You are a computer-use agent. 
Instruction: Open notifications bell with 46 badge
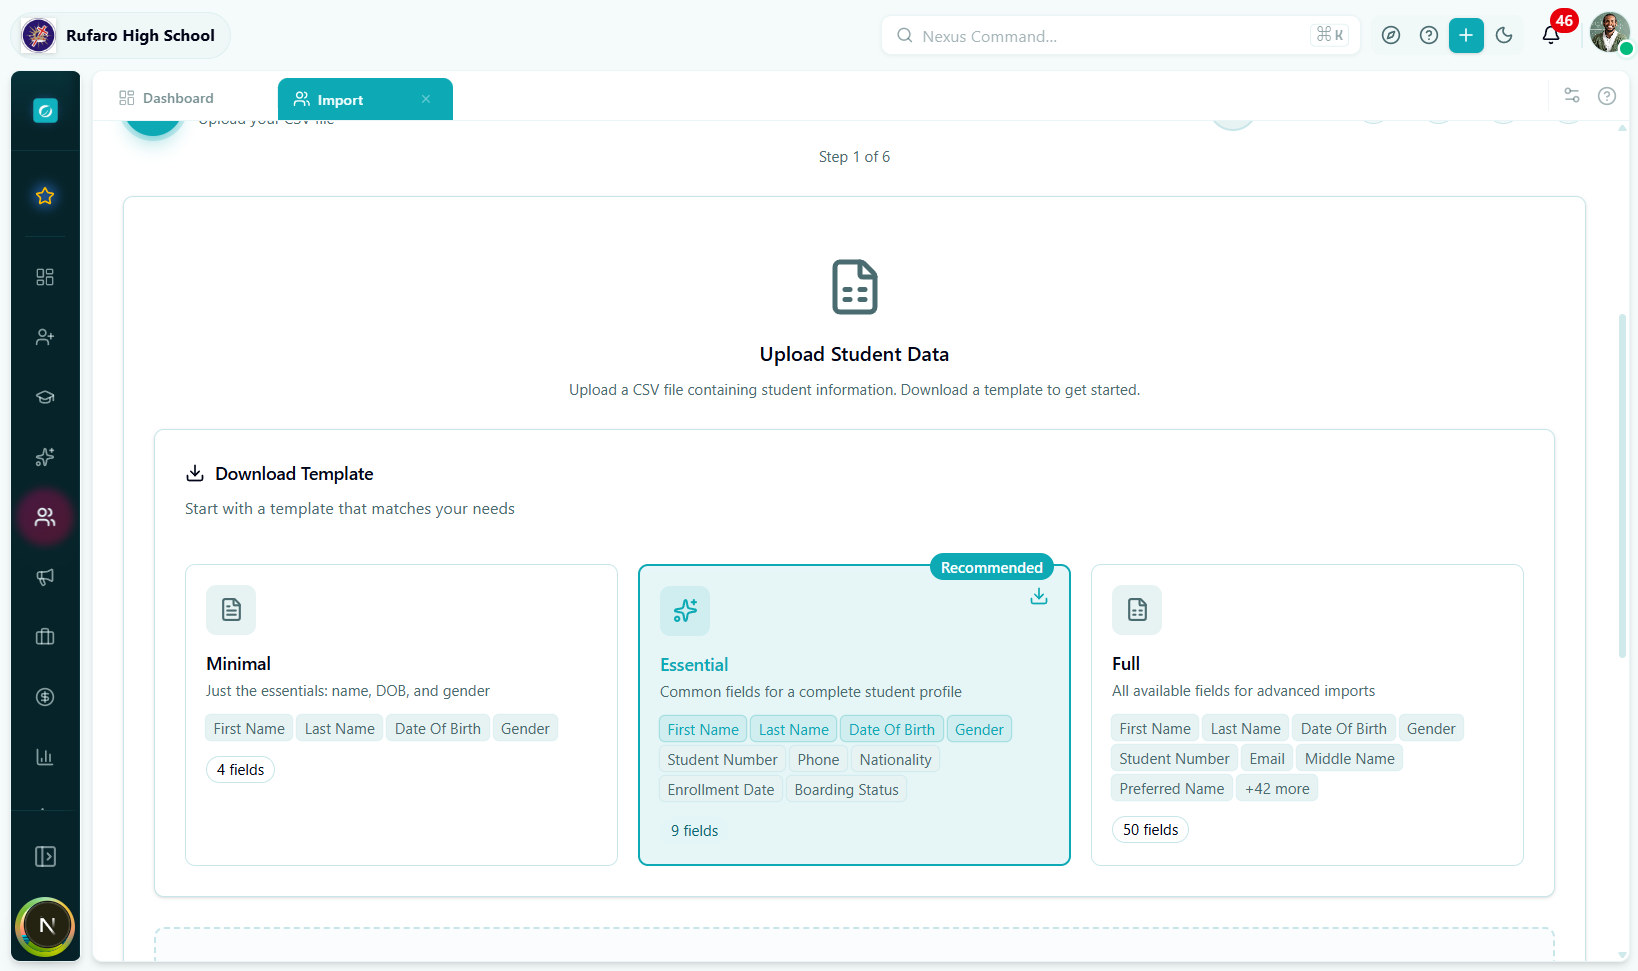1551,36
